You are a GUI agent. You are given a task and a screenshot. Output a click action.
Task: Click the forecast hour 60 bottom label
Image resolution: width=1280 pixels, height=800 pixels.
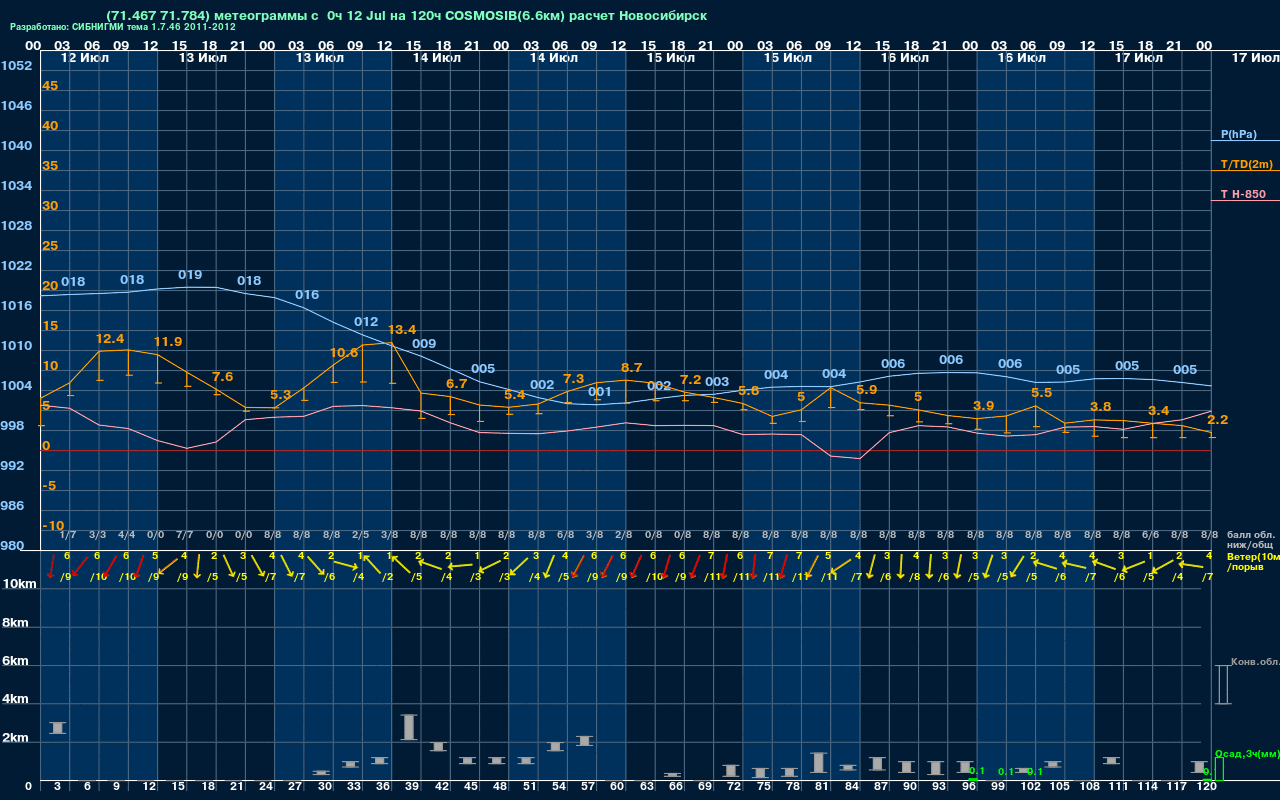point(616,787)
